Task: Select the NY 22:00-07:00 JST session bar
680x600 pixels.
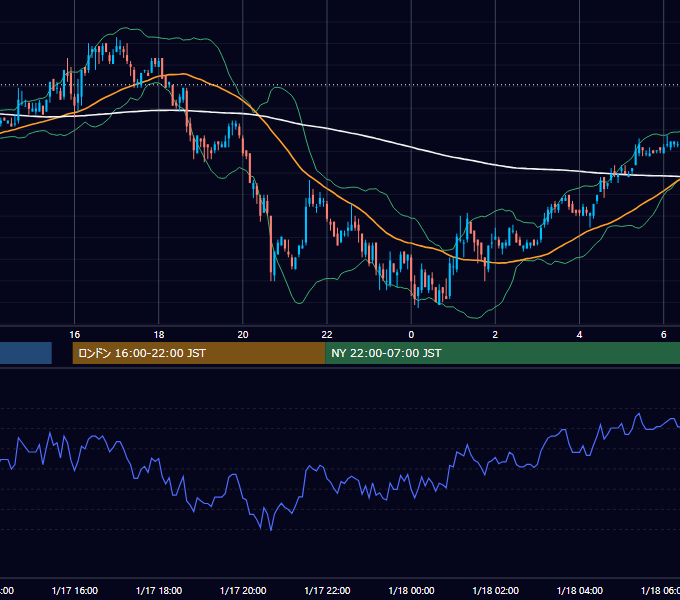Action: coord(502,353)
